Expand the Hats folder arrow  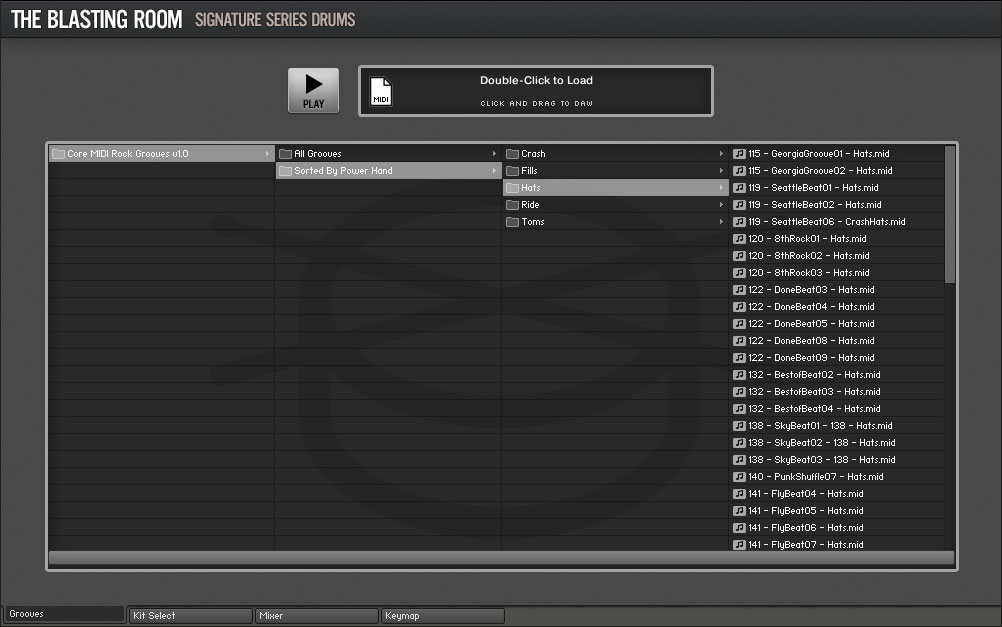pyautogui.click(x=721, y=187)
